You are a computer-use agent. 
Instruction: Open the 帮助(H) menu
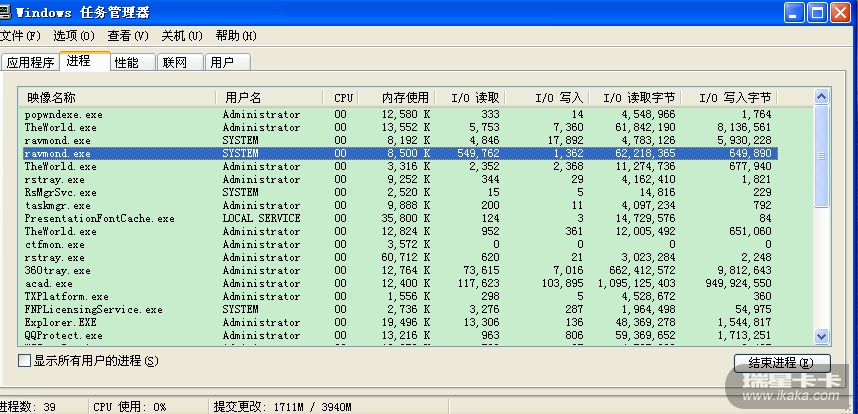[x=236, y=36]
